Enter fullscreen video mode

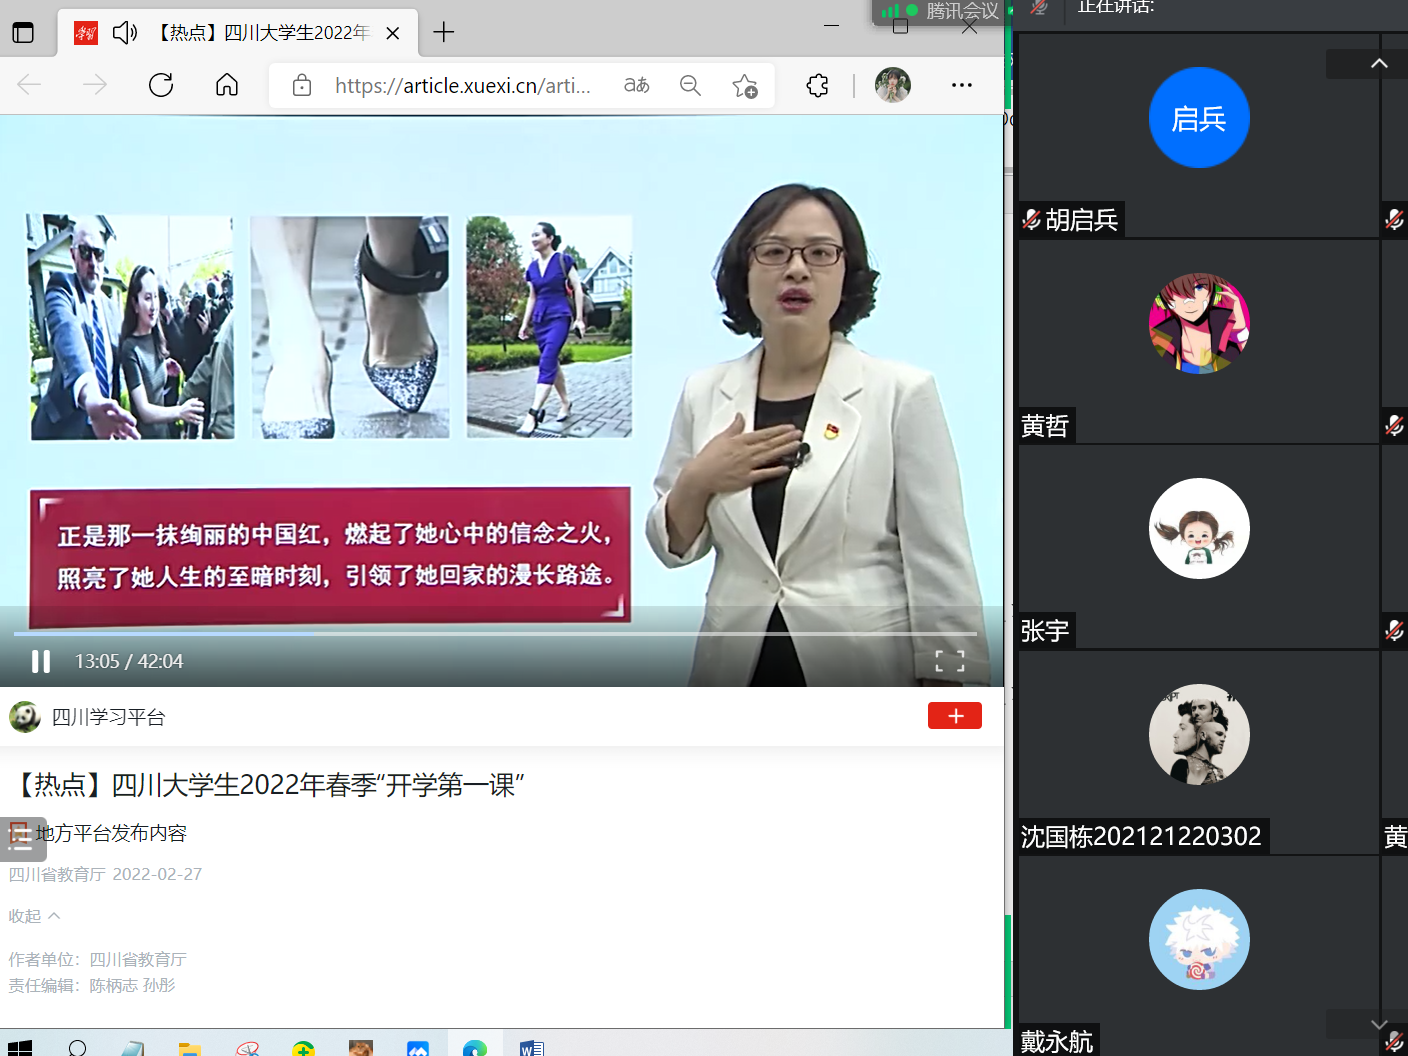click(x=949, y=661)
